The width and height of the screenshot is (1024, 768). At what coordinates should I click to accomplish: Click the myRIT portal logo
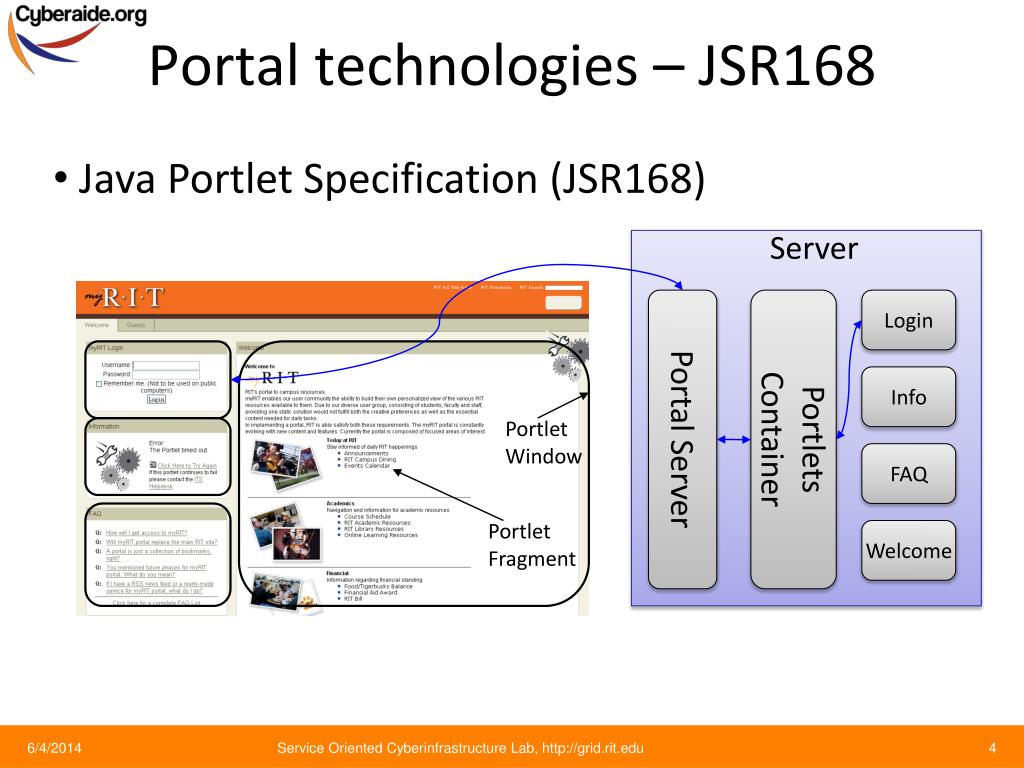pos(124,298)
